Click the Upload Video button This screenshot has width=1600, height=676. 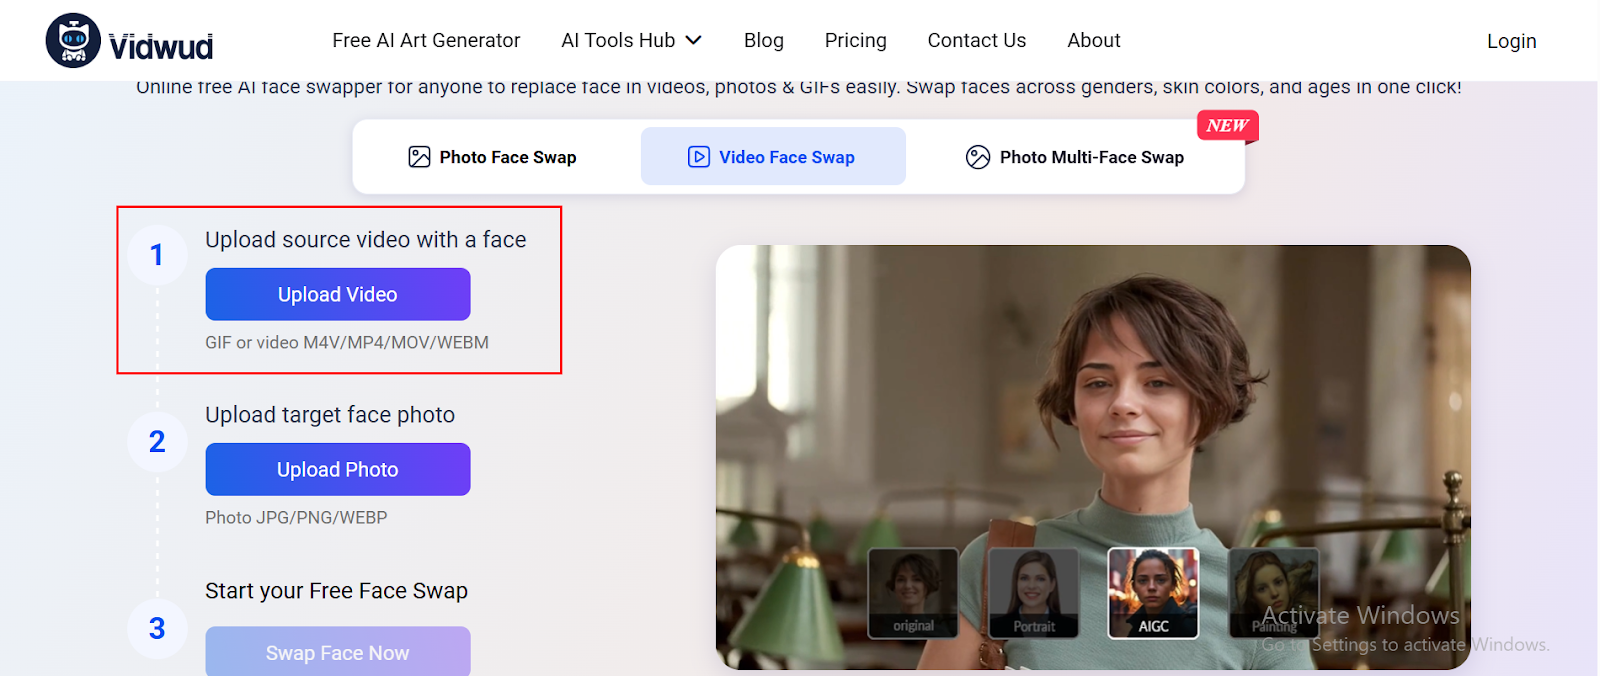(338, 294)
